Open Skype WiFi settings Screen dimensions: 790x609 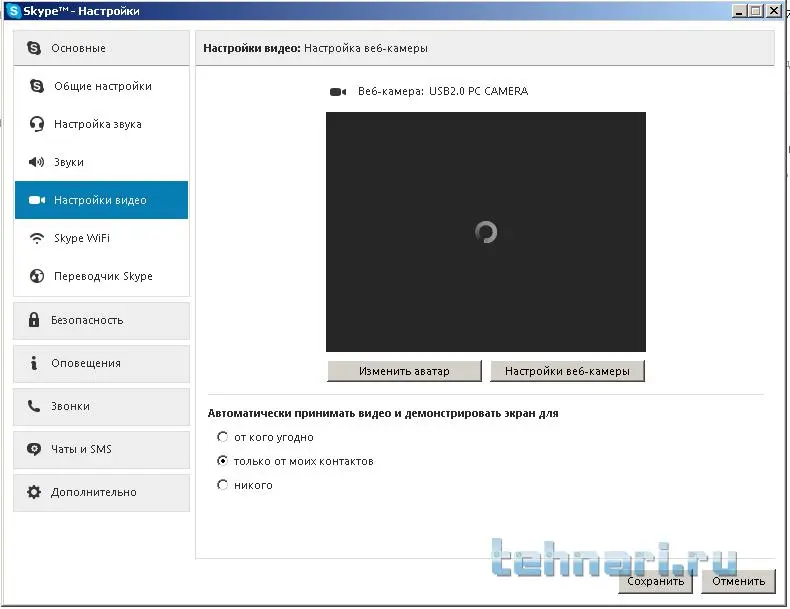pyautogui.click(x=101, y=238)
